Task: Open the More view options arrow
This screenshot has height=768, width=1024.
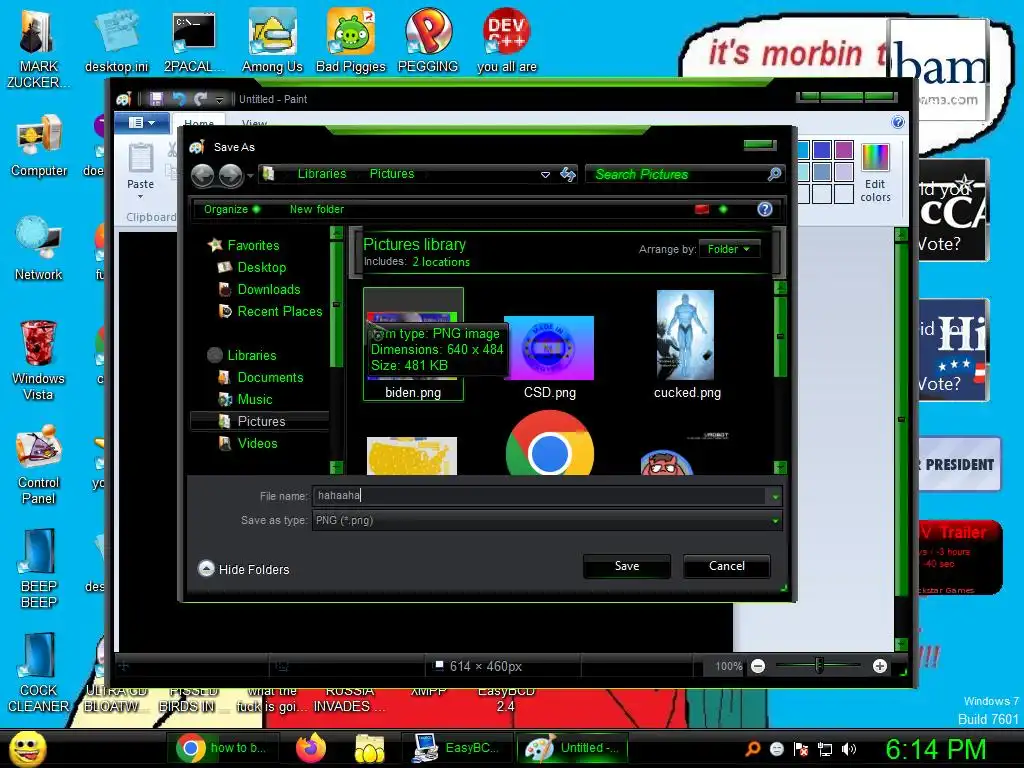Action: click(x=723, y=209)
